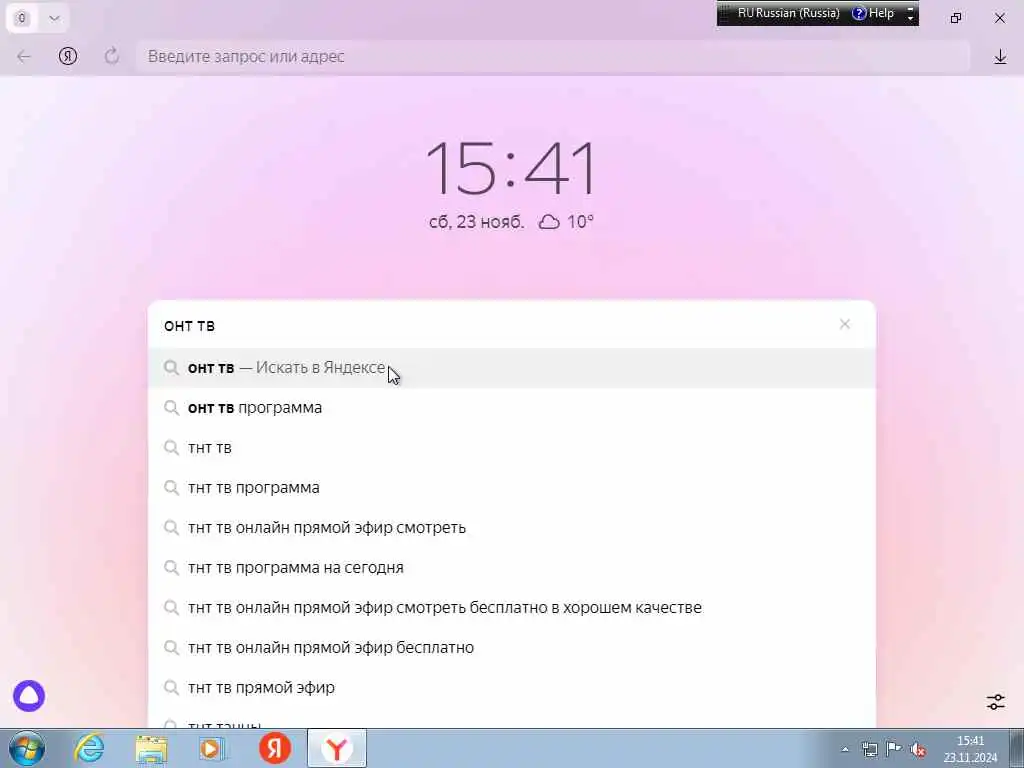
Task: Select suggestion ending в хорошем качестве
Action: click(x=512, y=607)
